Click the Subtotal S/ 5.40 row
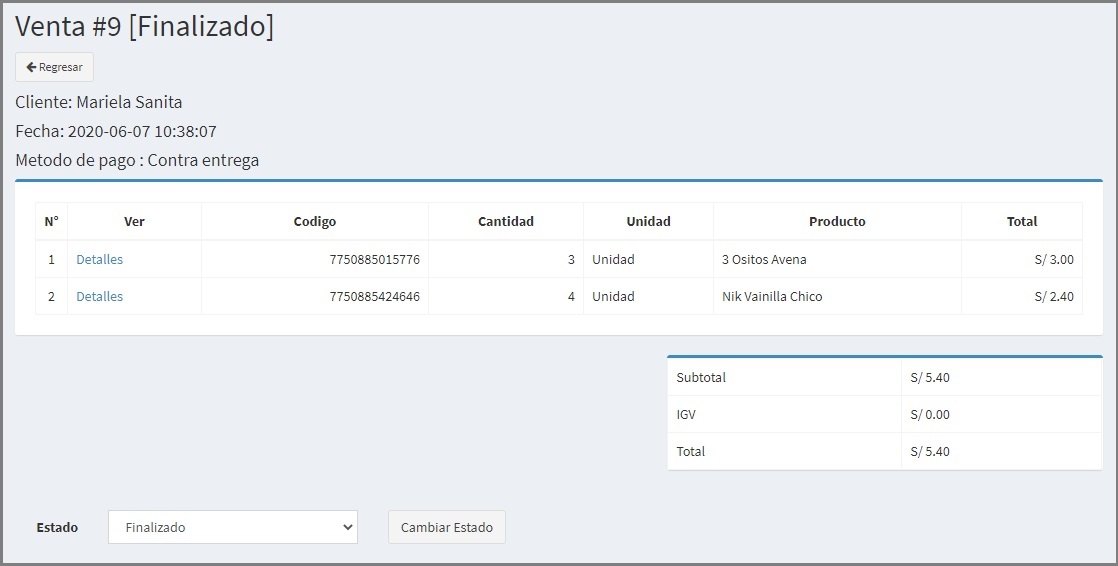 (885, 378)
